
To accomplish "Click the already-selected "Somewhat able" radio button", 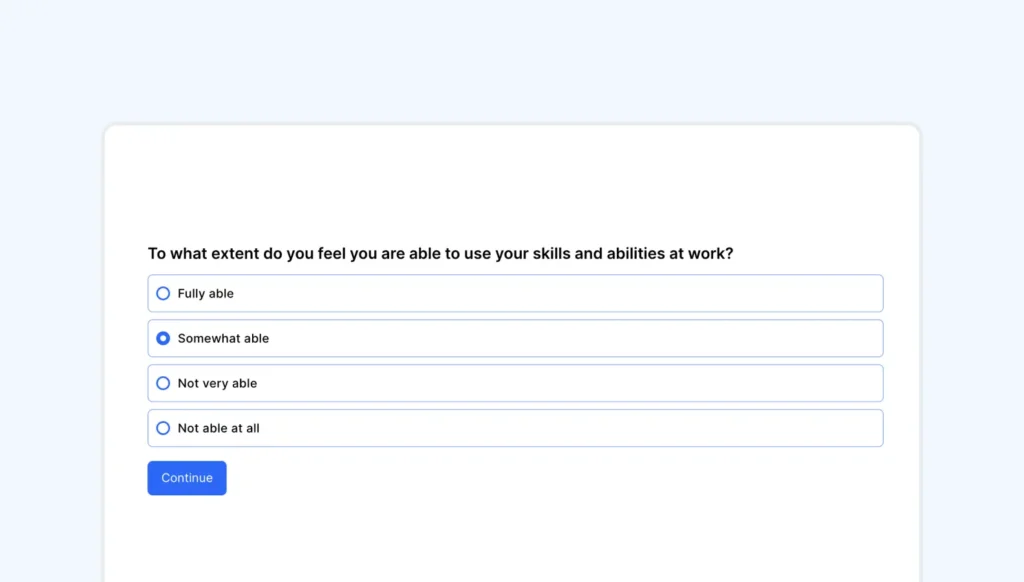I will point(163,338).
